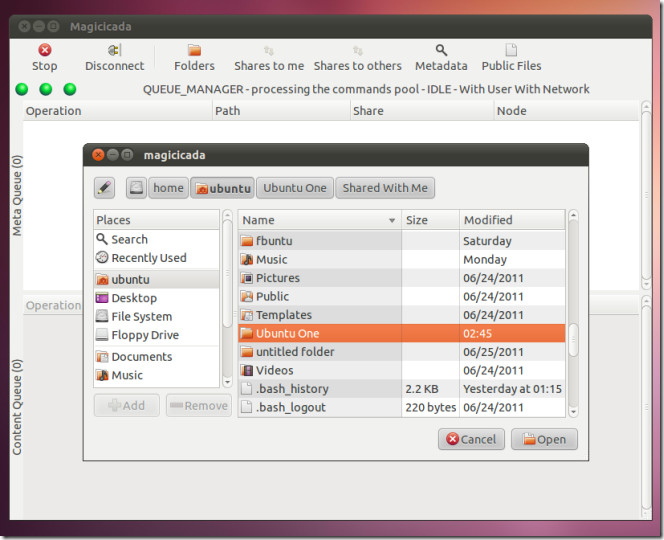The height and width of the screenshot is (540, 664).
Task: Select the Public folder row
Action: [401, 296]
